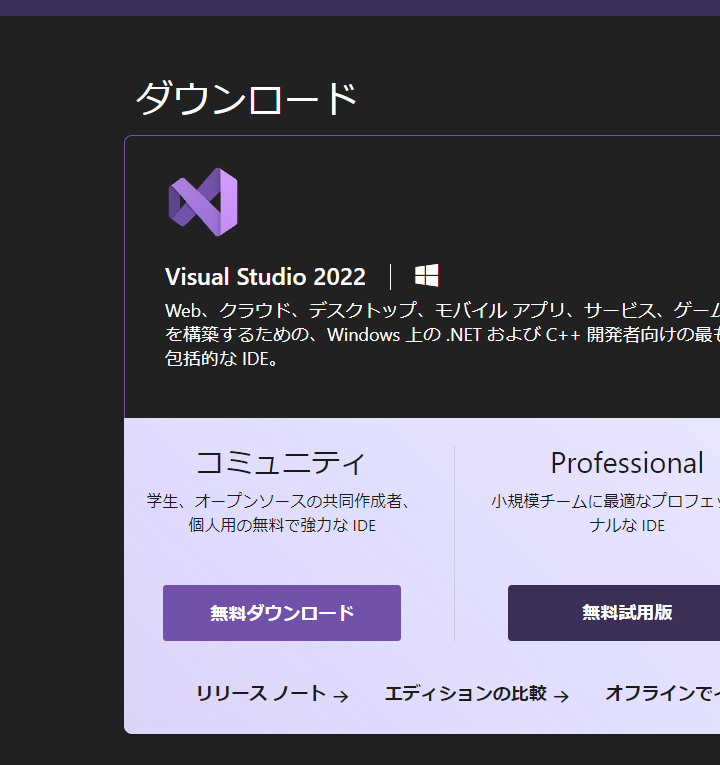Open the リリース ノート link
Viewport: 720px width, 765px height.
click(x=272, y=693)
